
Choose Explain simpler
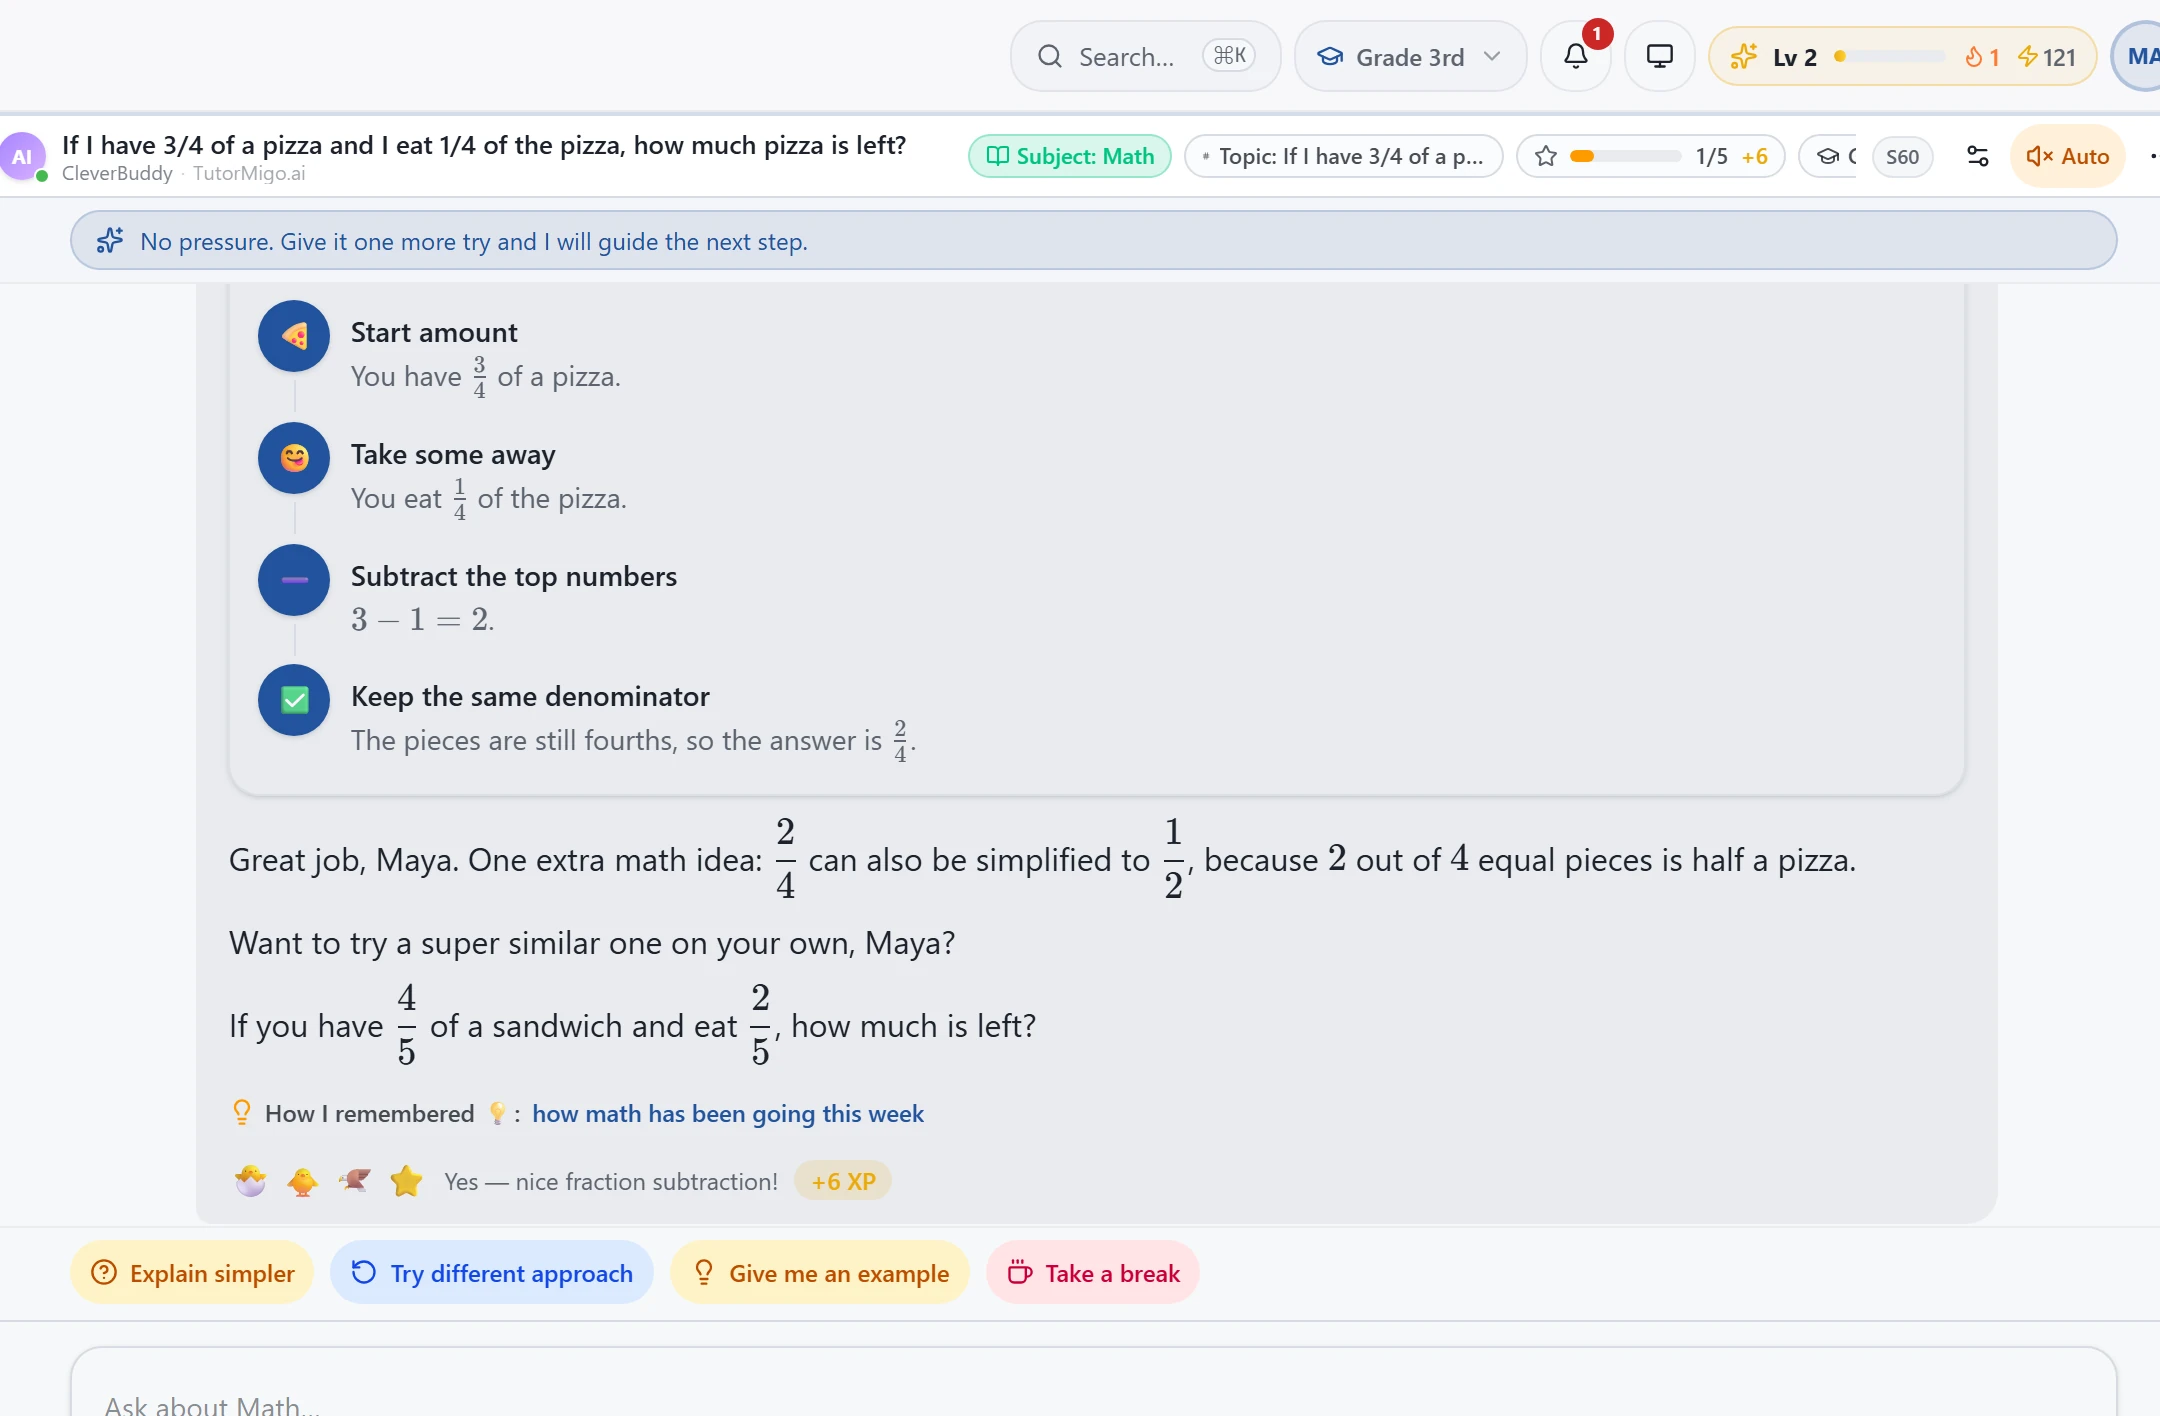192,1272
